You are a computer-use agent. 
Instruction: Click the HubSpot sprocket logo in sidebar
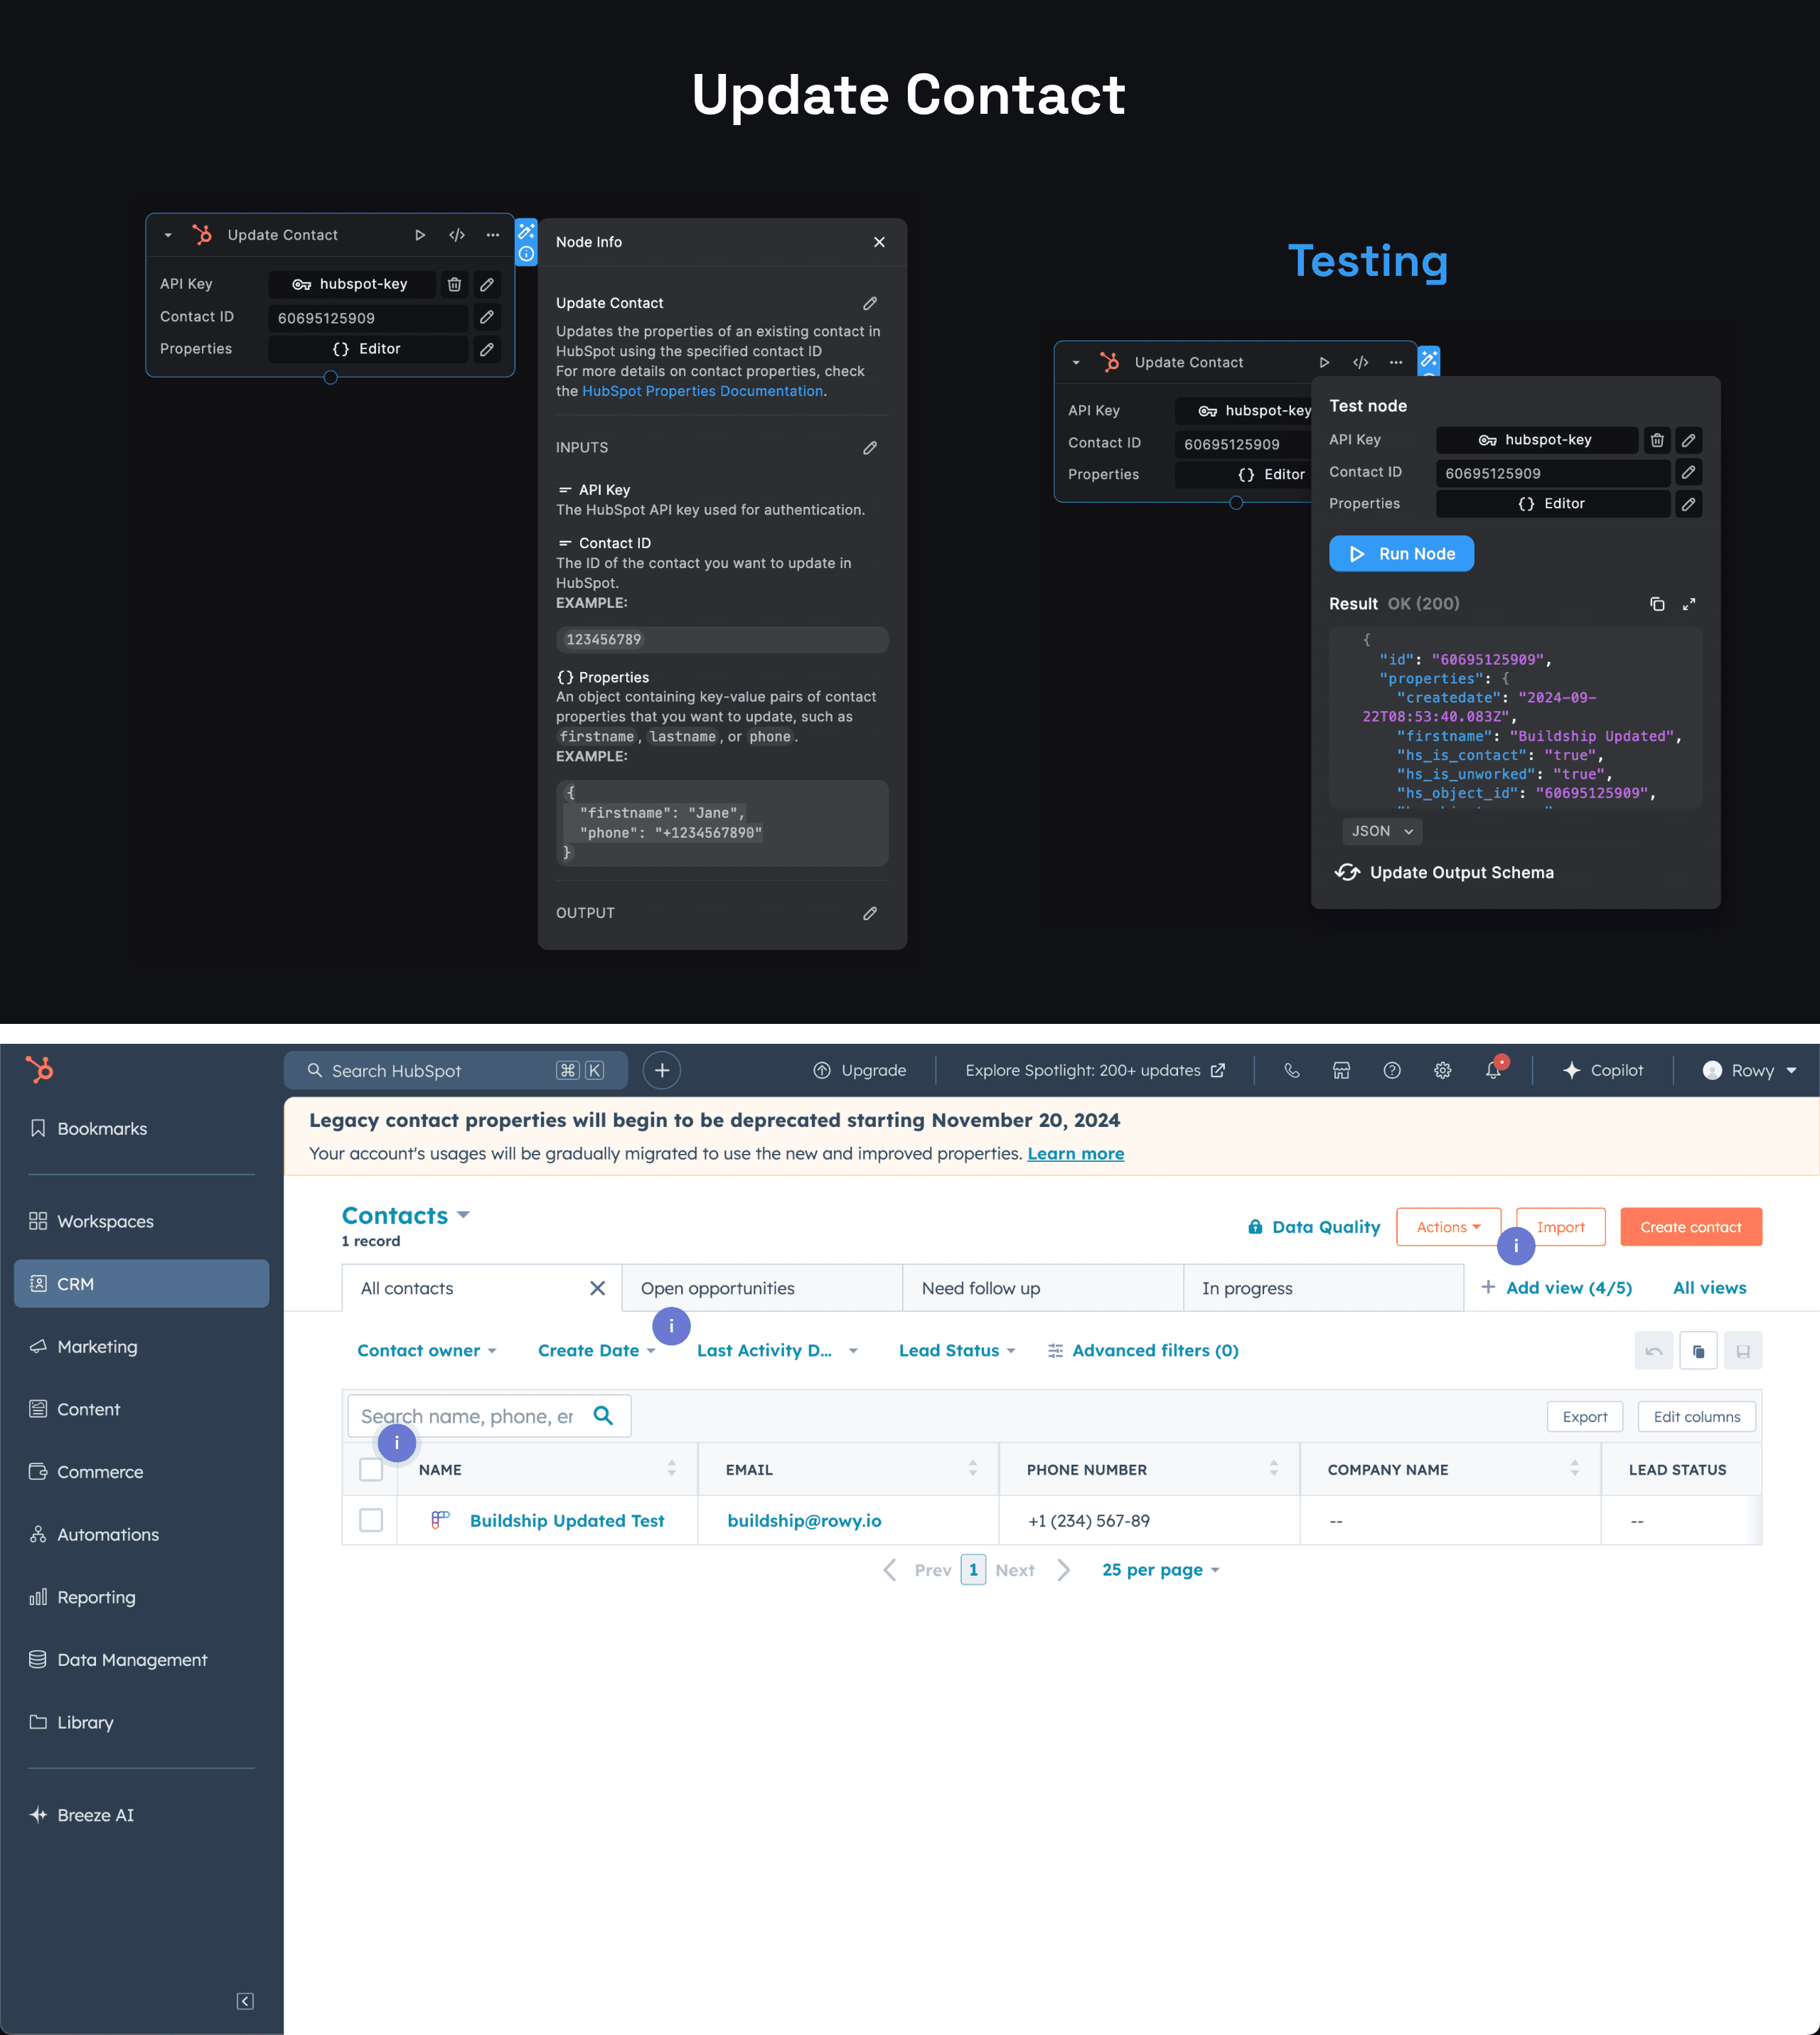39,1070
